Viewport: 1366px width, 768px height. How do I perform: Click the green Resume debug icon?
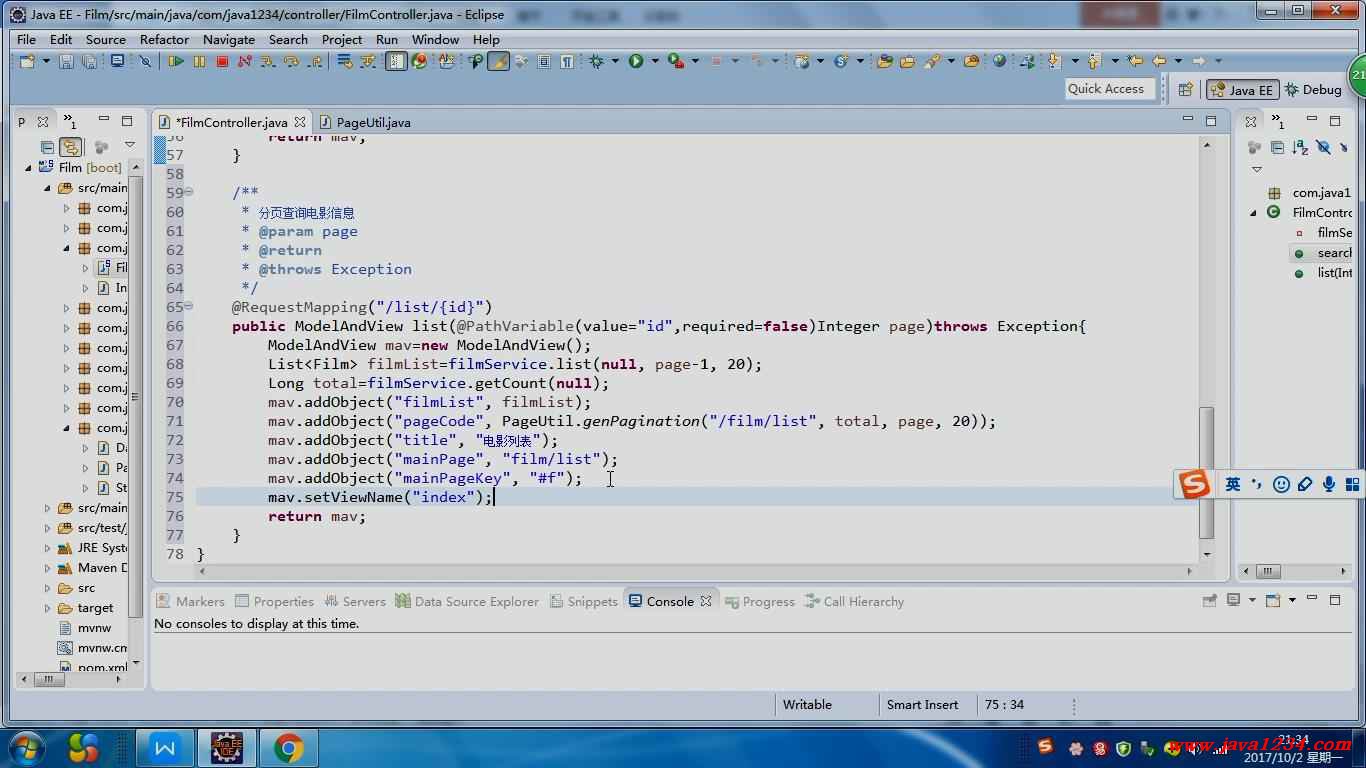coord(176,62)
